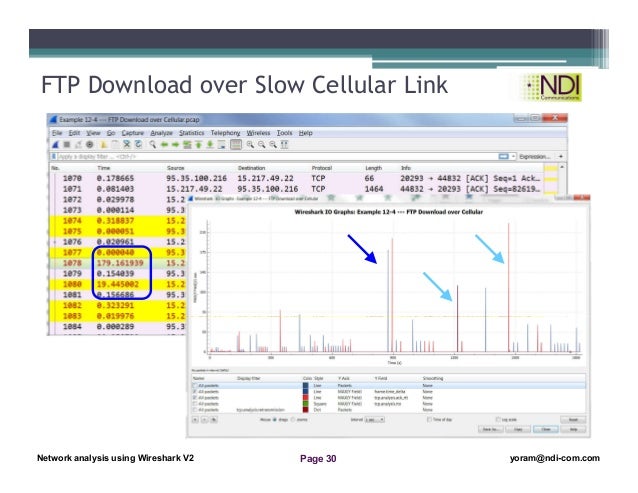Click Save As... in IO Graphs

click(491, 430)
